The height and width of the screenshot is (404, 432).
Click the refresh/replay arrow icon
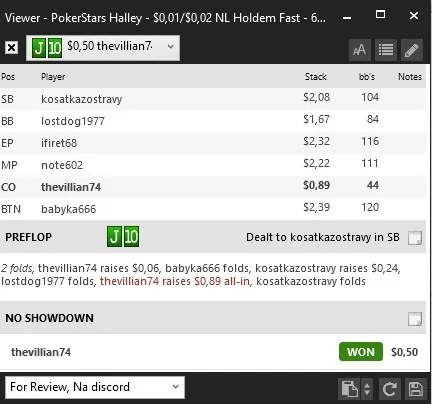coord(389,389)
